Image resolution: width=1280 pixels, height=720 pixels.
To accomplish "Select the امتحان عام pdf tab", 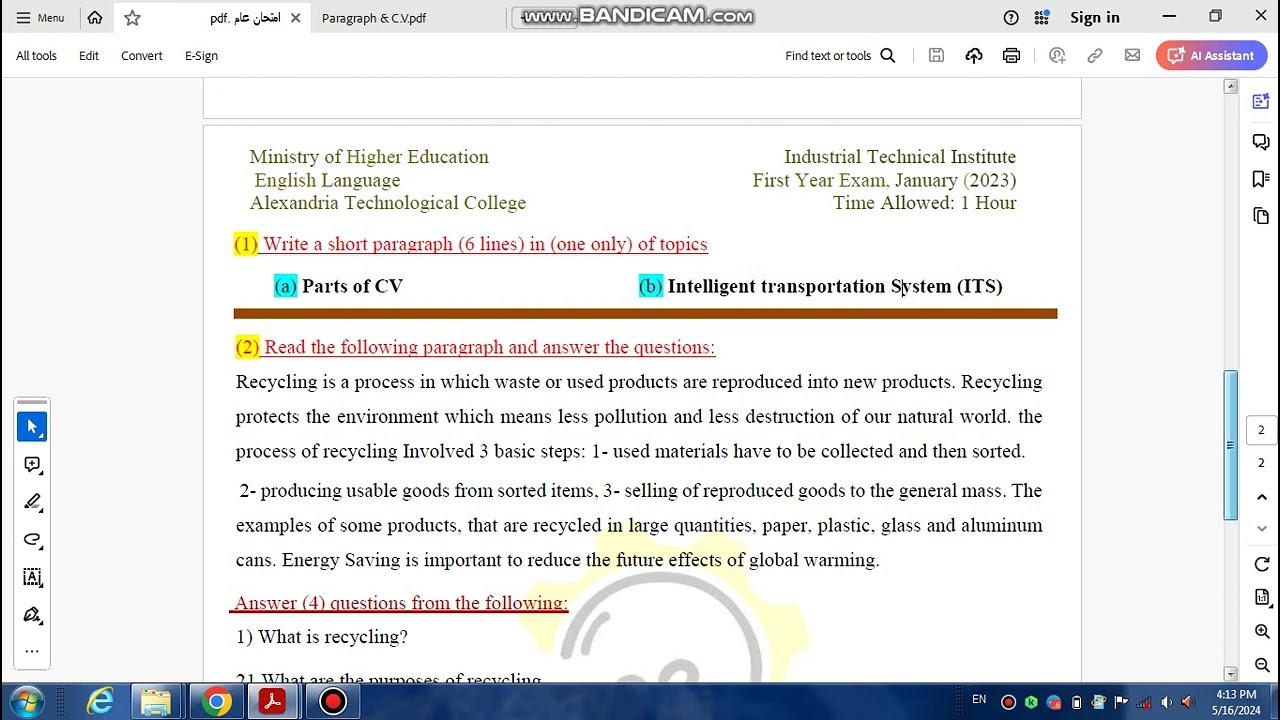I will 245,18.
